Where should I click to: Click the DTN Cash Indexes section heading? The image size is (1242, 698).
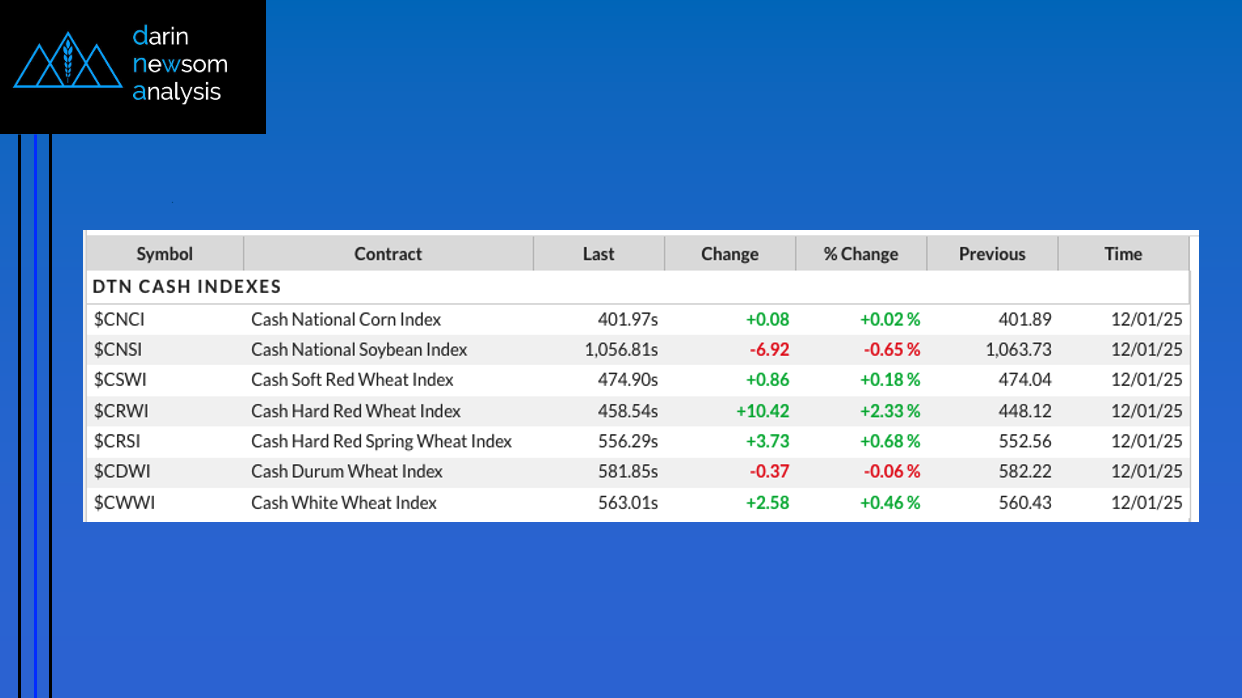tap(187, 286)
